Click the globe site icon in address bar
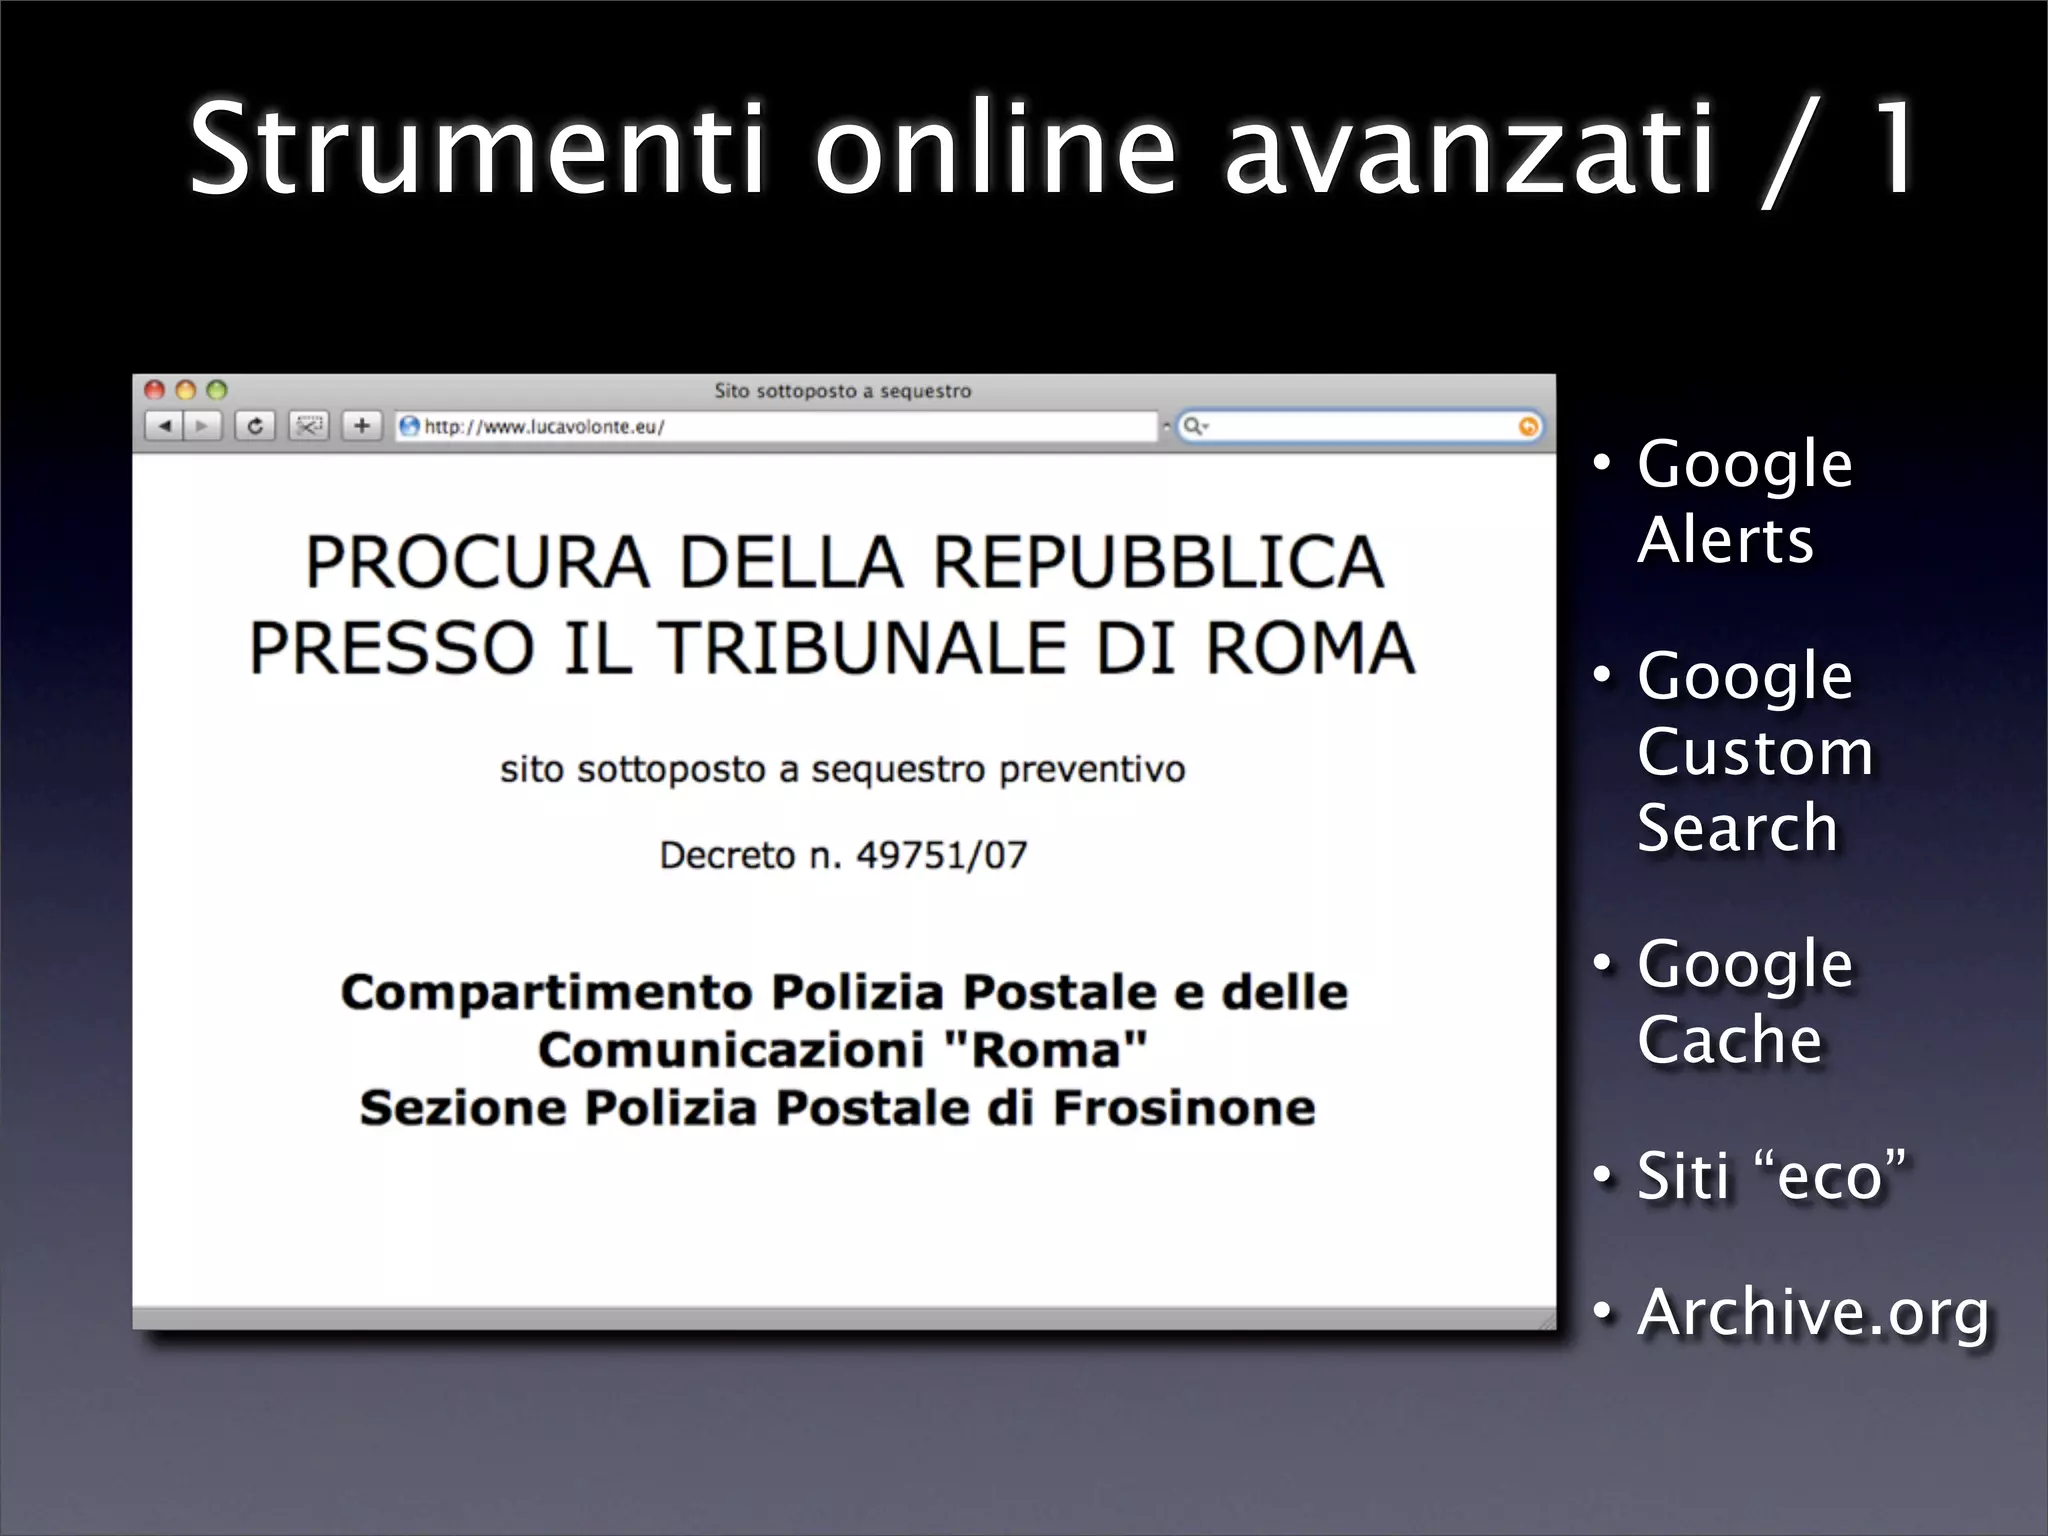Viewport: 2048px width, 1536px height. [x=409, y=427]
